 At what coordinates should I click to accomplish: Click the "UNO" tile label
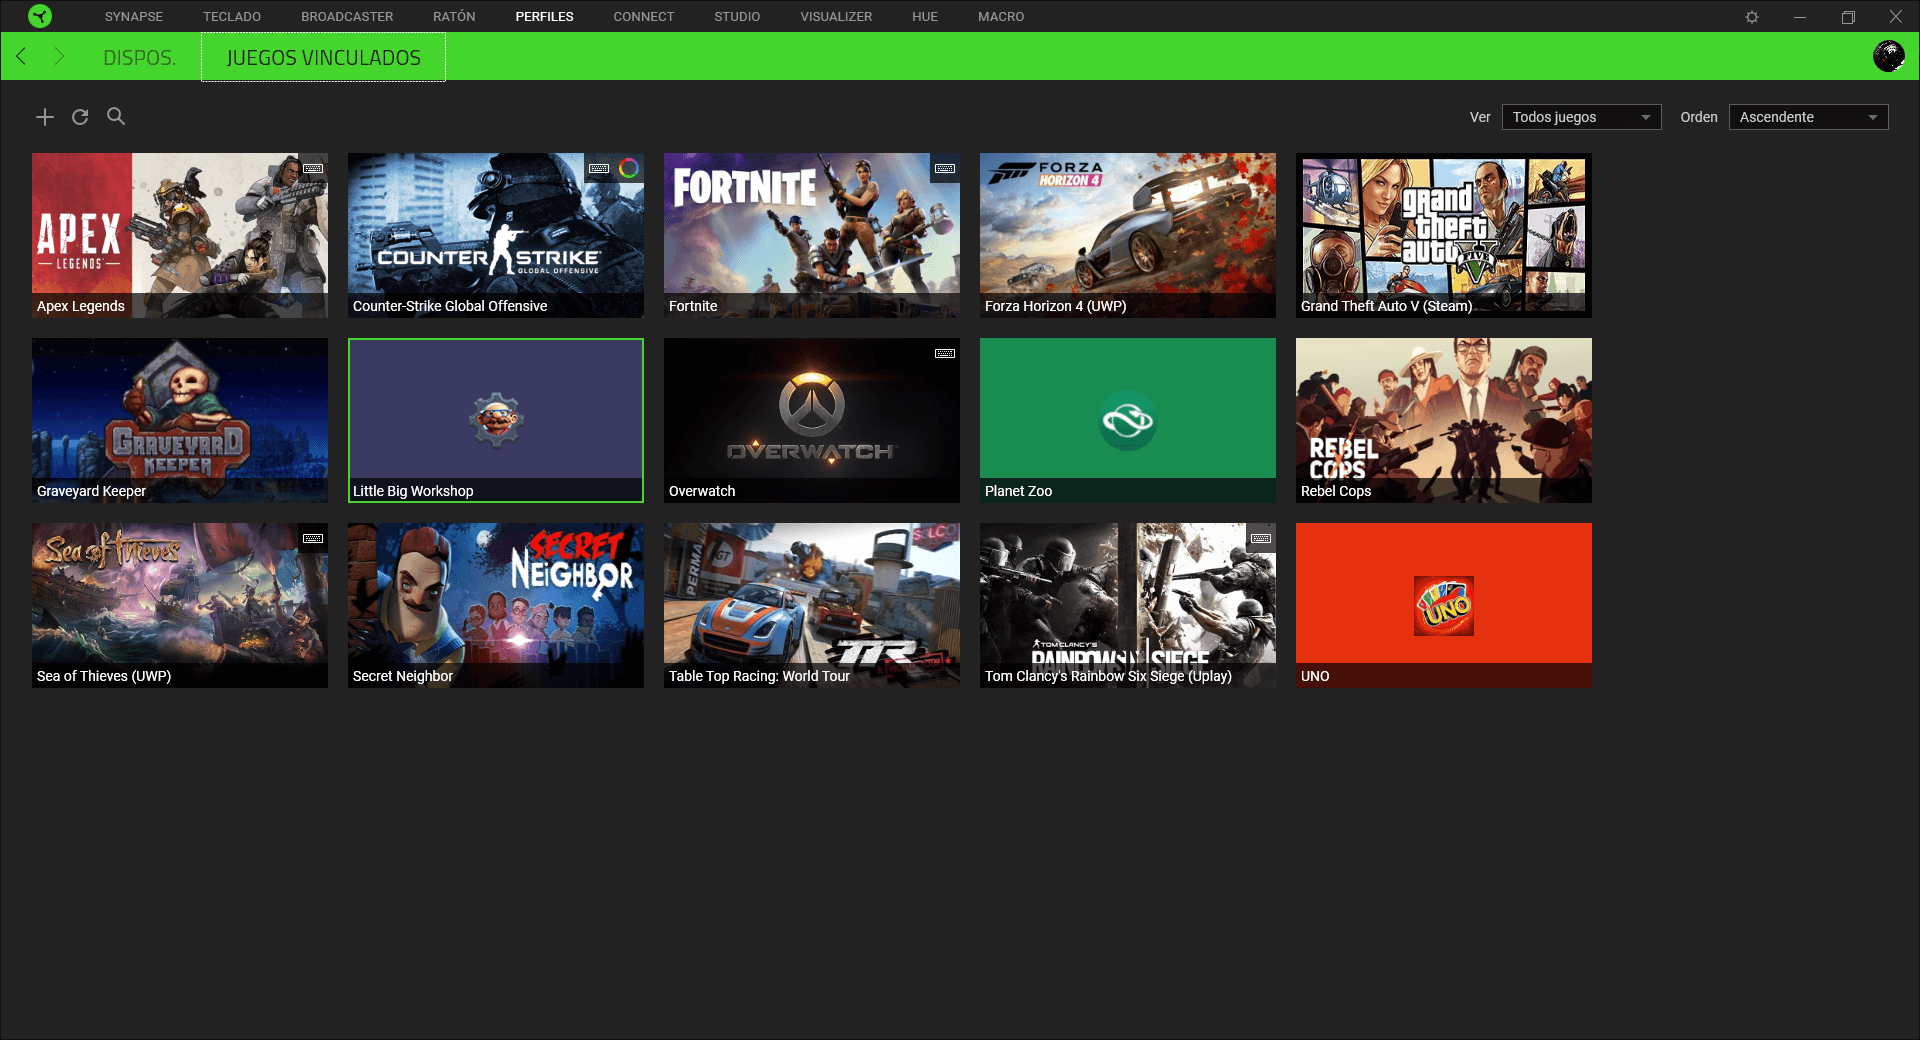pyautogui.click(x=1315, y=676)
